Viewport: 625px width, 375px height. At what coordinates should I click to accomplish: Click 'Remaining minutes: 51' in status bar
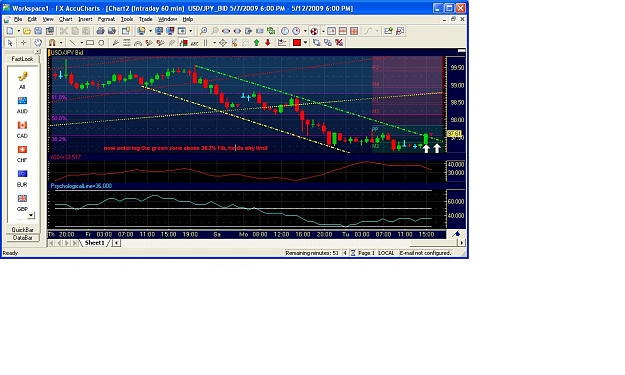point(312,253)
